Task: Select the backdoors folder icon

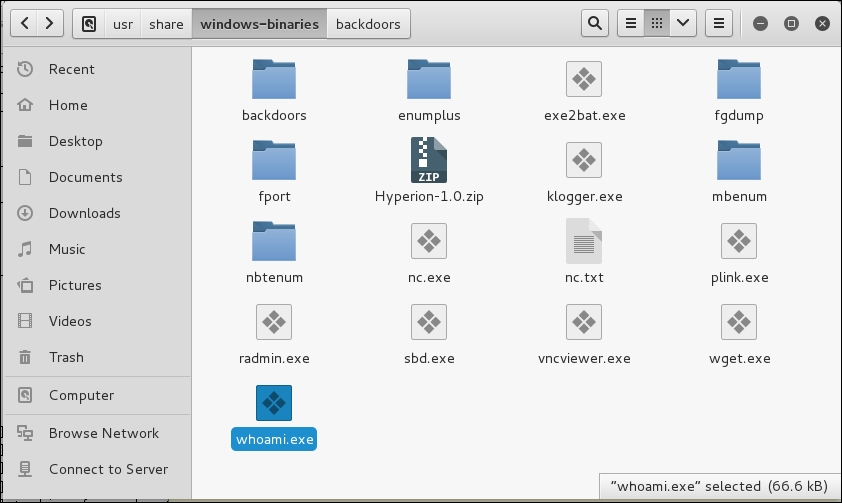Action: [274, 79]
